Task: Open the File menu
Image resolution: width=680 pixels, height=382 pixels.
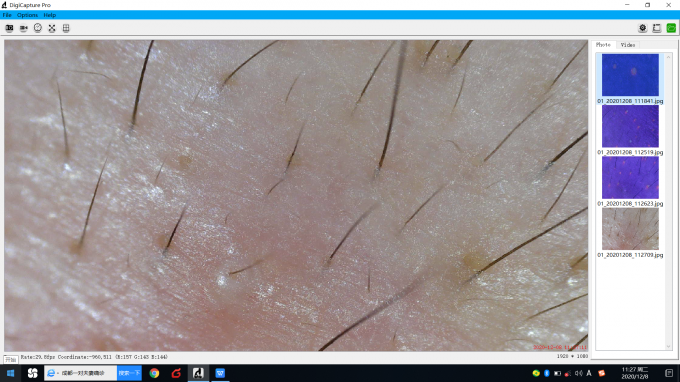Action: click(x=7, y=15)
